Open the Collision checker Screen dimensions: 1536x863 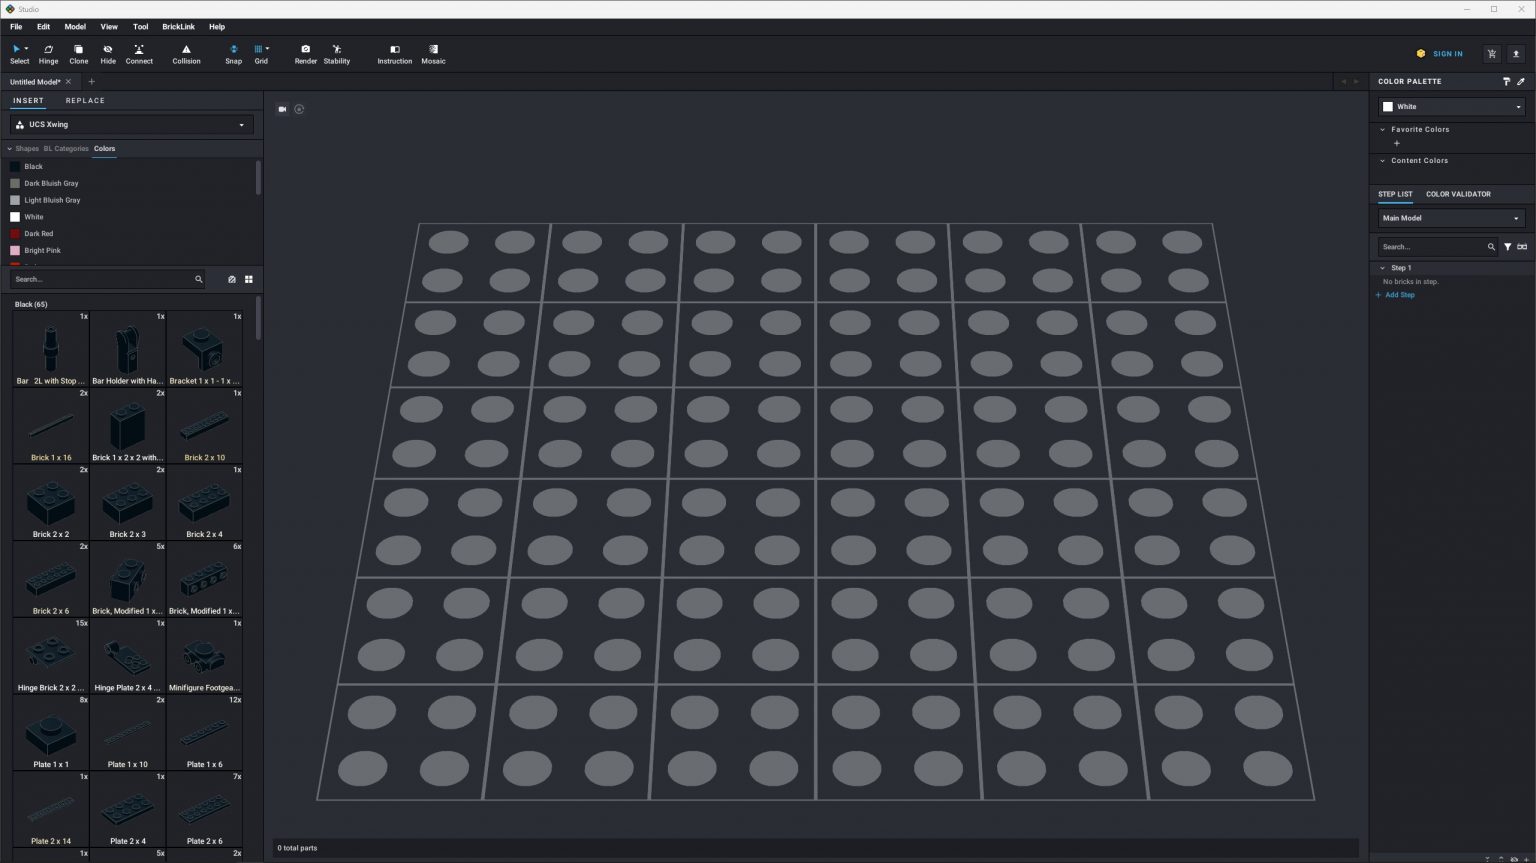pos(186,53)
